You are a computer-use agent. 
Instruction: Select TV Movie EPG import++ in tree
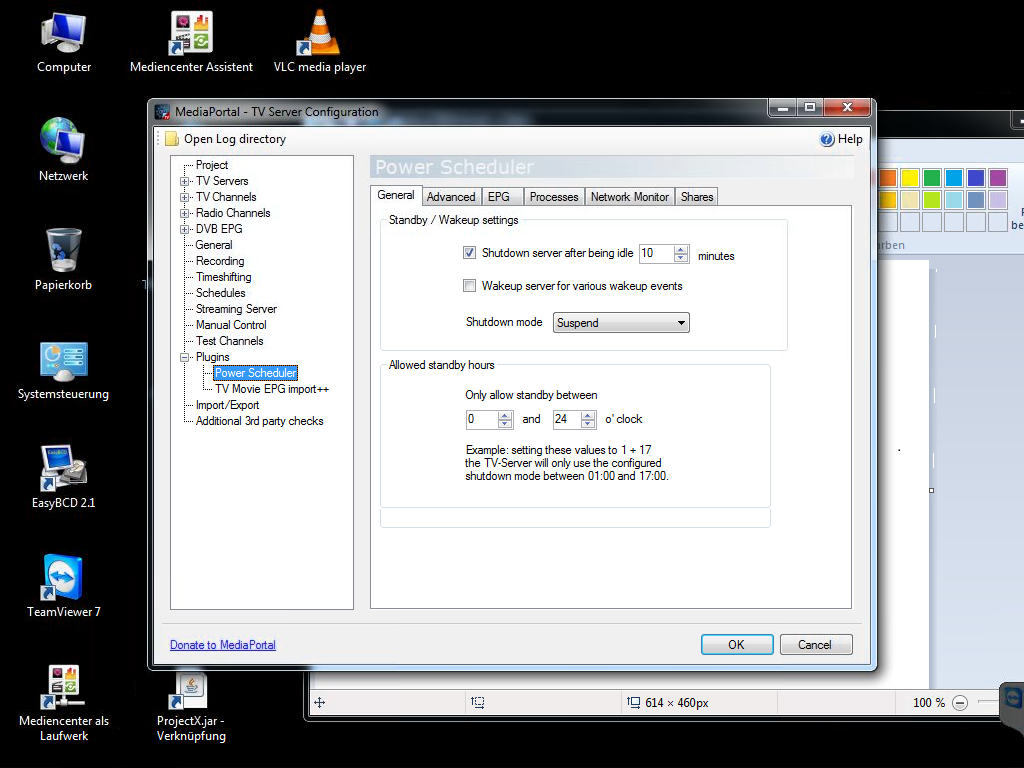click(x=272, y=389)
